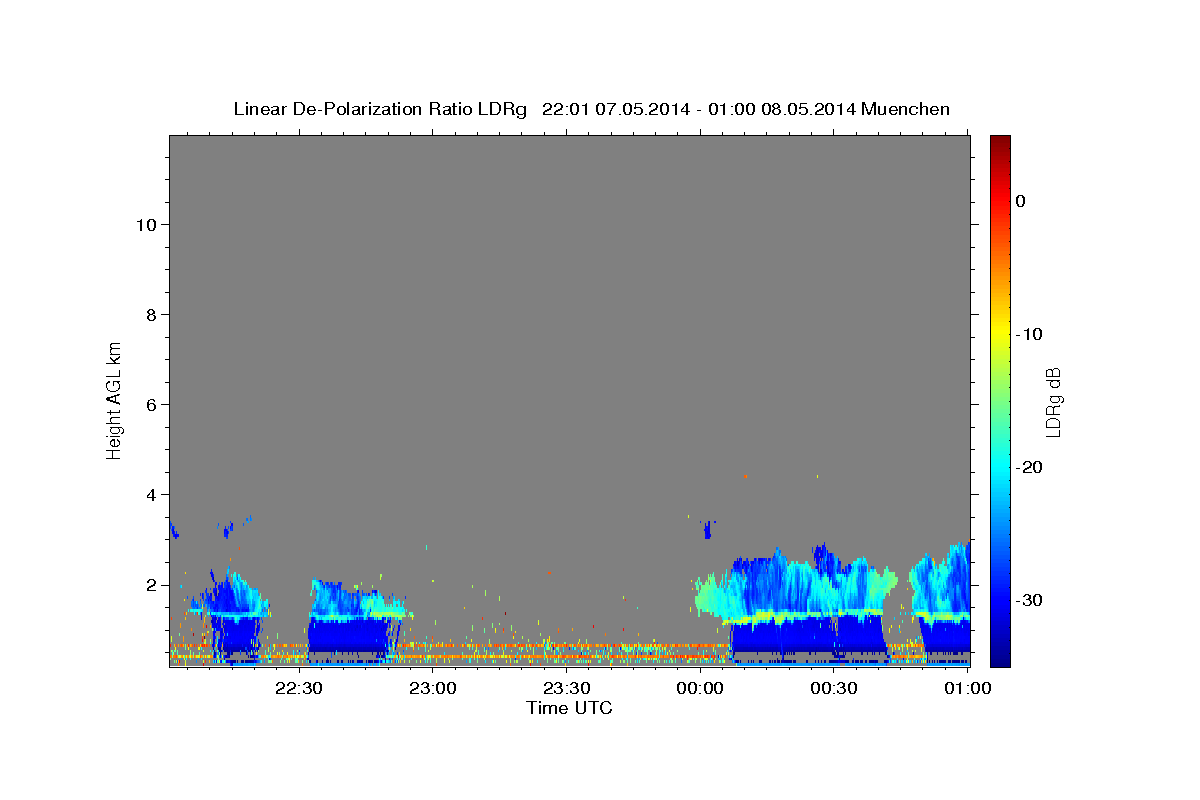
Task: Click the 8 km height tick label
Action: click(150, 315)
